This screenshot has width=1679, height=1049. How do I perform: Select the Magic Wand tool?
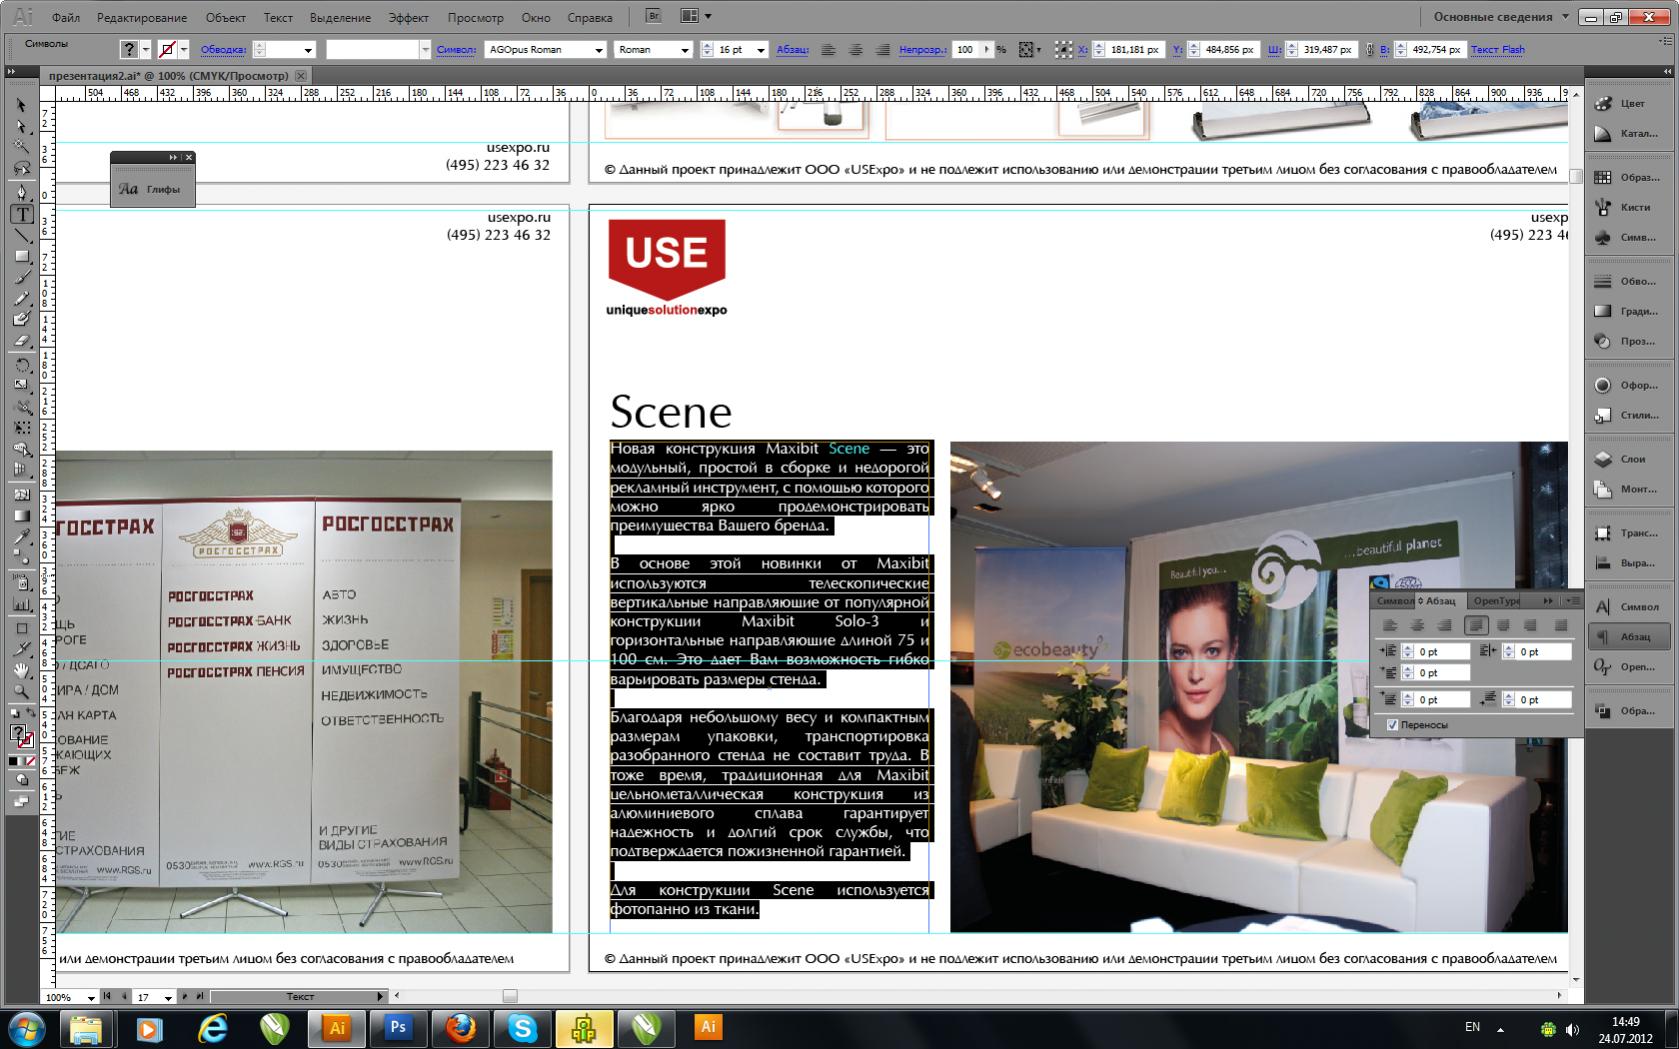pos(21,148)
